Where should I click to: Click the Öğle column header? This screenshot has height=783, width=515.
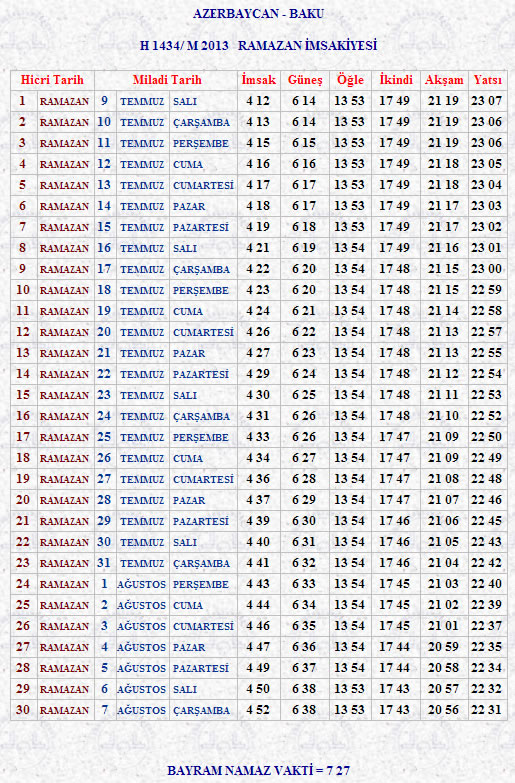[350, 80]
